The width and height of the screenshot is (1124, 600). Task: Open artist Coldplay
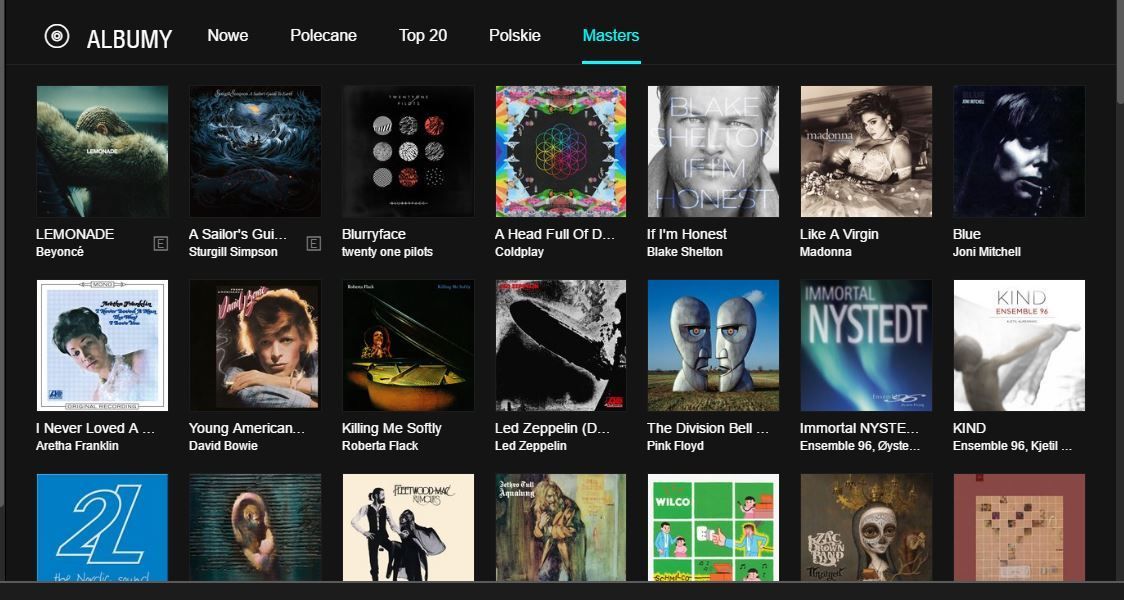519,252
